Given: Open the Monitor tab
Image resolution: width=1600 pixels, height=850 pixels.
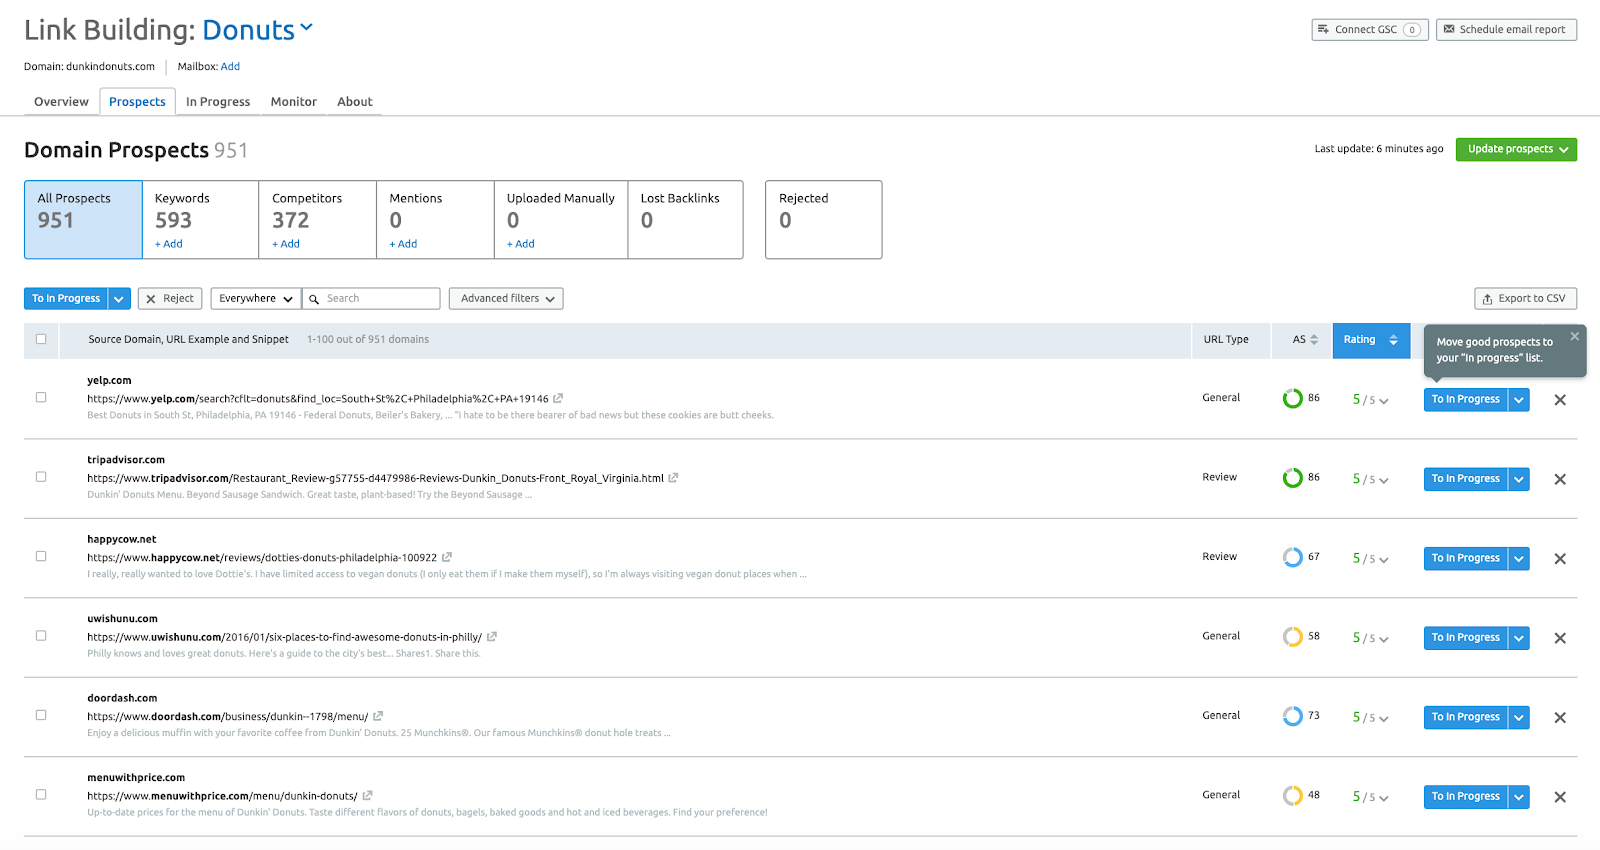Looking at the screenshot, I should point(294,102).
